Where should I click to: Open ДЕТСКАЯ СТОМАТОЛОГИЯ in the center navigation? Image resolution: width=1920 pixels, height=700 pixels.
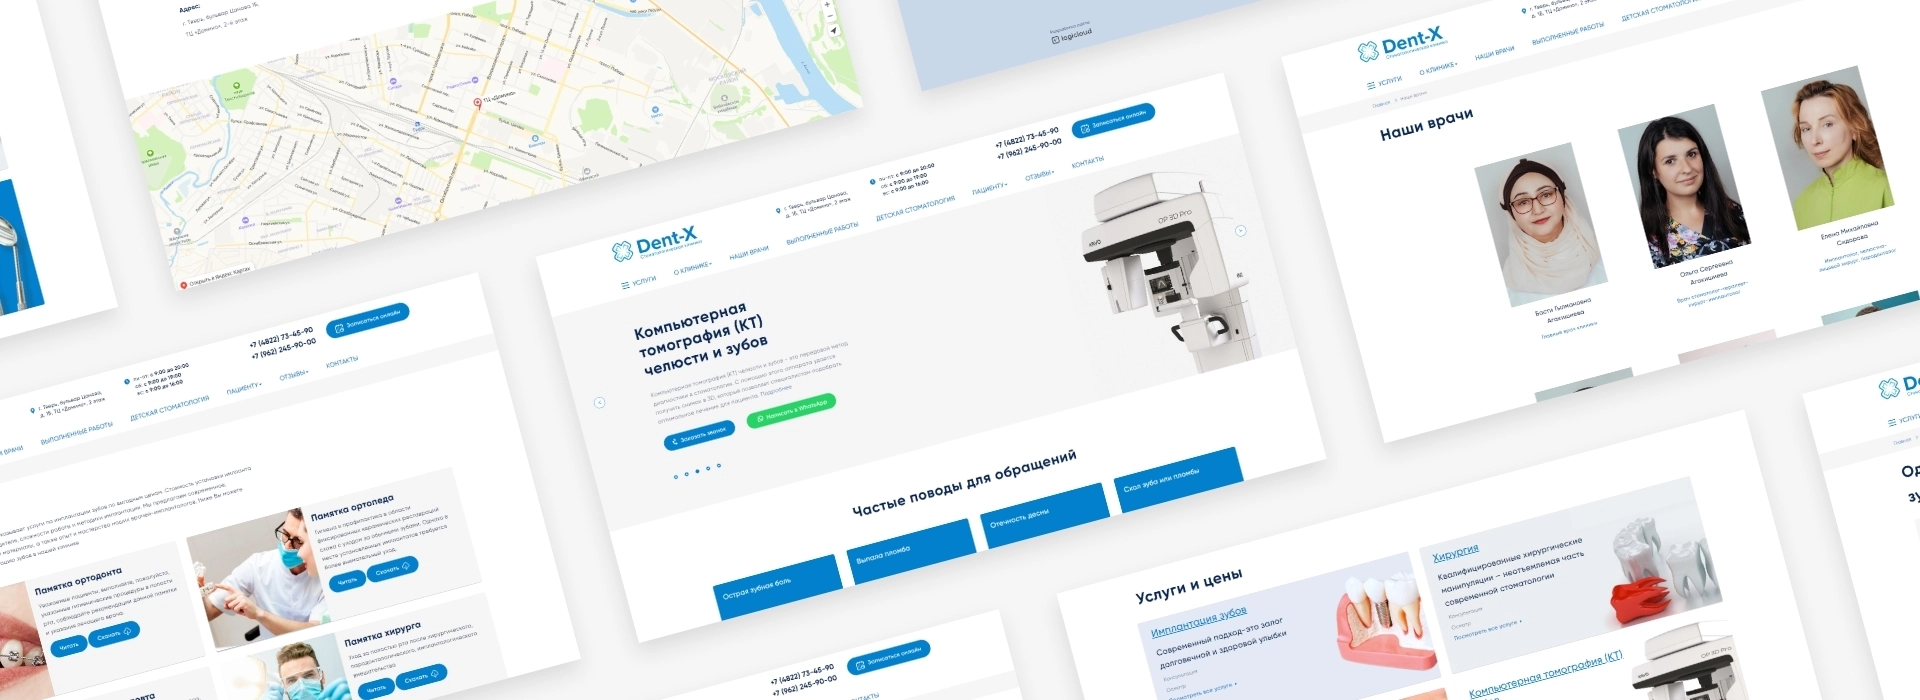click(915, 208)
